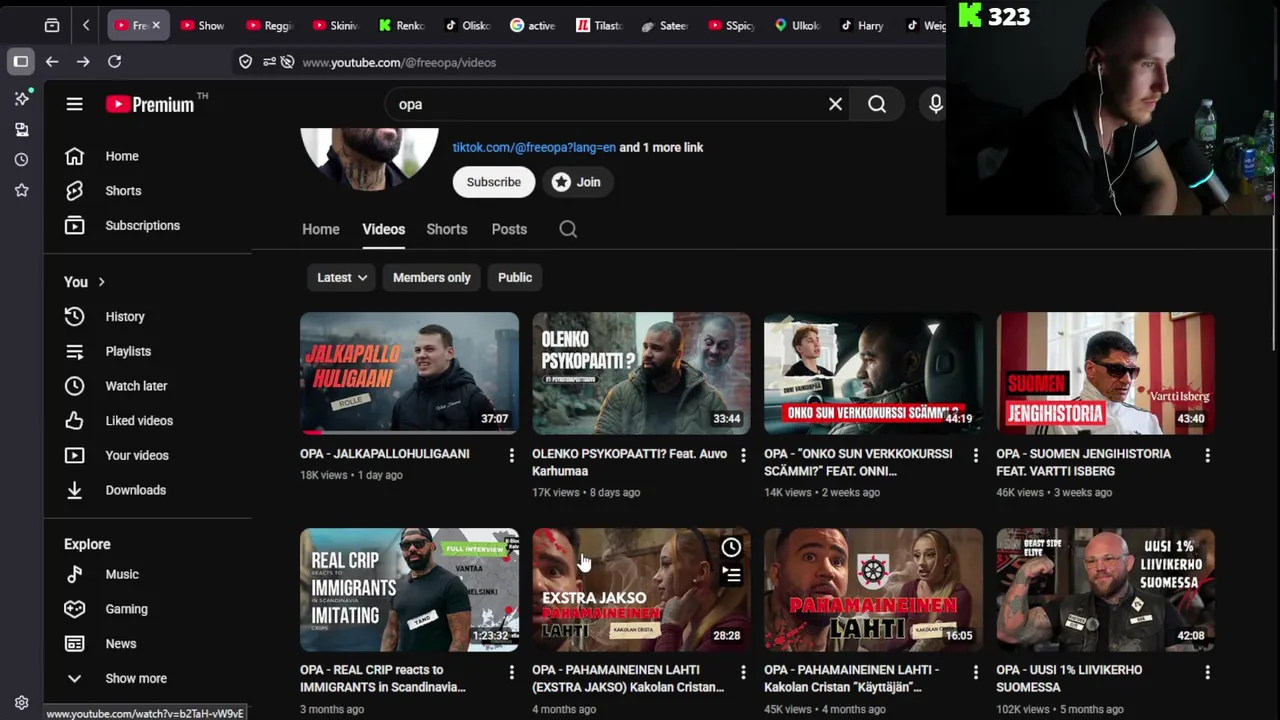Image resolution: width=1280 pixels, height=720 pixels.
Task: Filter videos by Members only
Action: click(431, 277)
